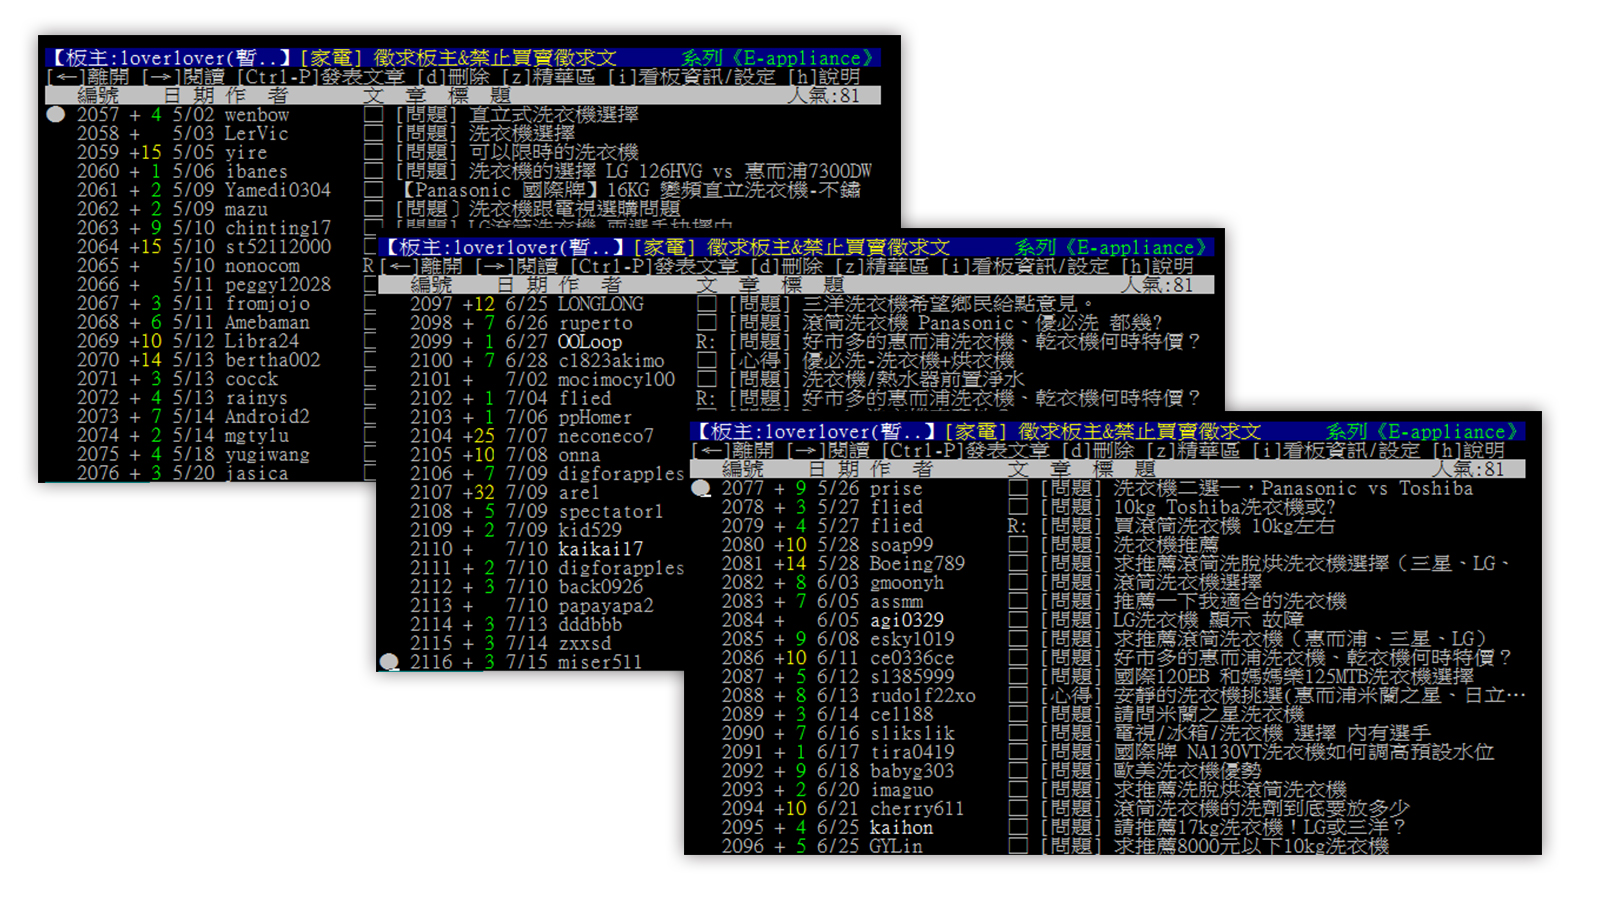Click [i]看板資訊/設定 in the window listing post 2057
Image resolution: width=1600 pixels, height=900 pixels.
[x=691, y=77]
